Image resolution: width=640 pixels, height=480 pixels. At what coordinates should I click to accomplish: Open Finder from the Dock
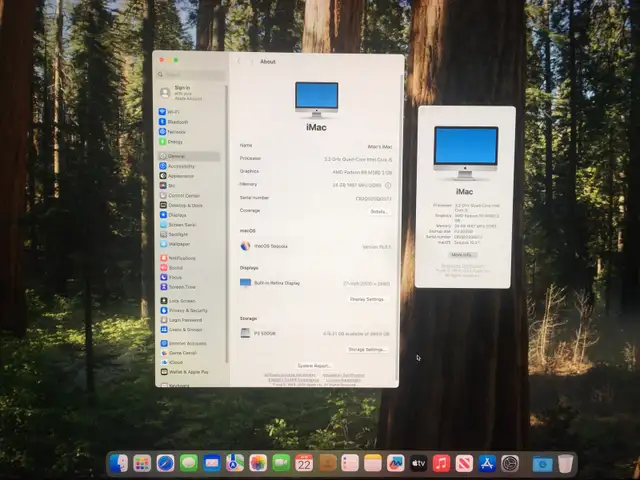pyautogui.click(x=119, y=463)
